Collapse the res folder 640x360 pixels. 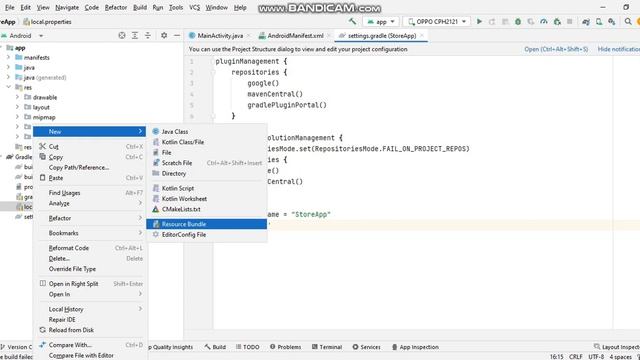[x=9, y=87]
